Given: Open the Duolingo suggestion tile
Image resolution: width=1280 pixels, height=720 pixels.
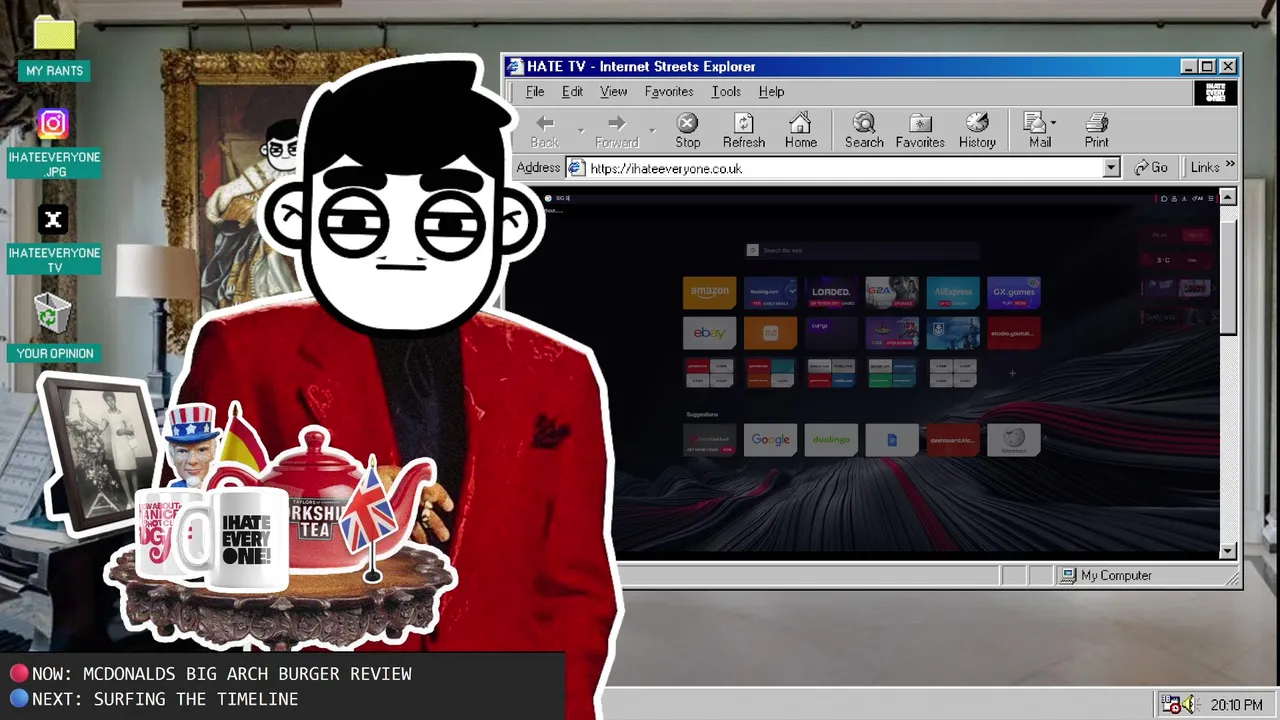Looking at the screenshot, I should pyautogui.click(x=831, y=440).
